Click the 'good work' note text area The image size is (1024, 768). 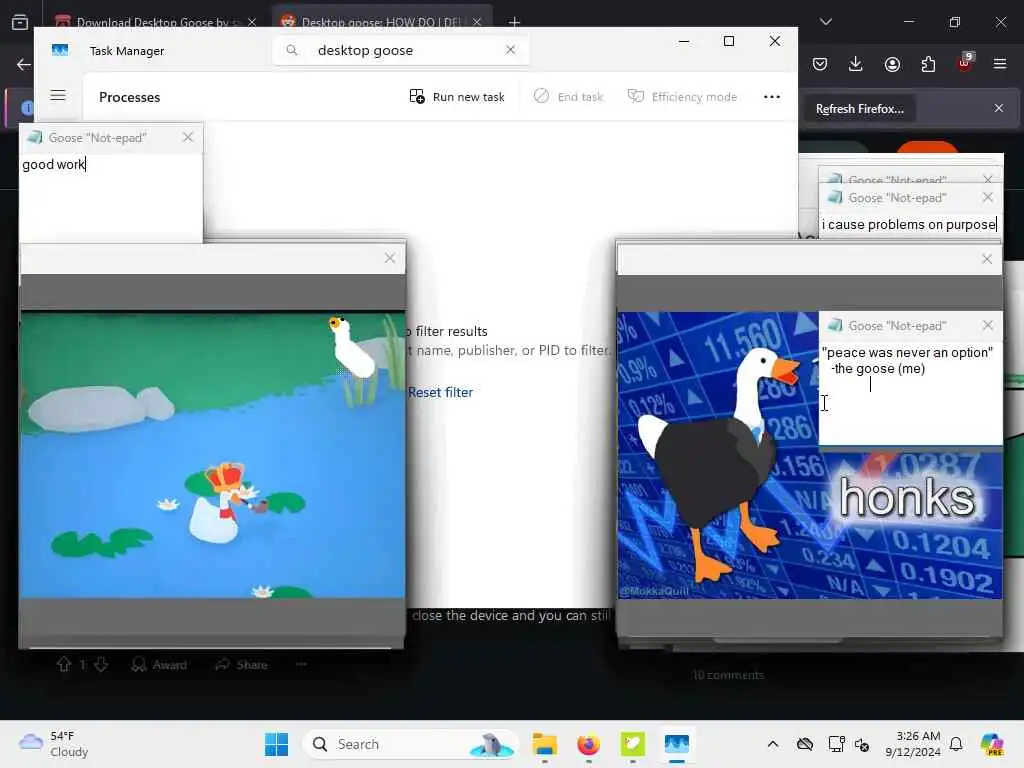click(111, 199)
